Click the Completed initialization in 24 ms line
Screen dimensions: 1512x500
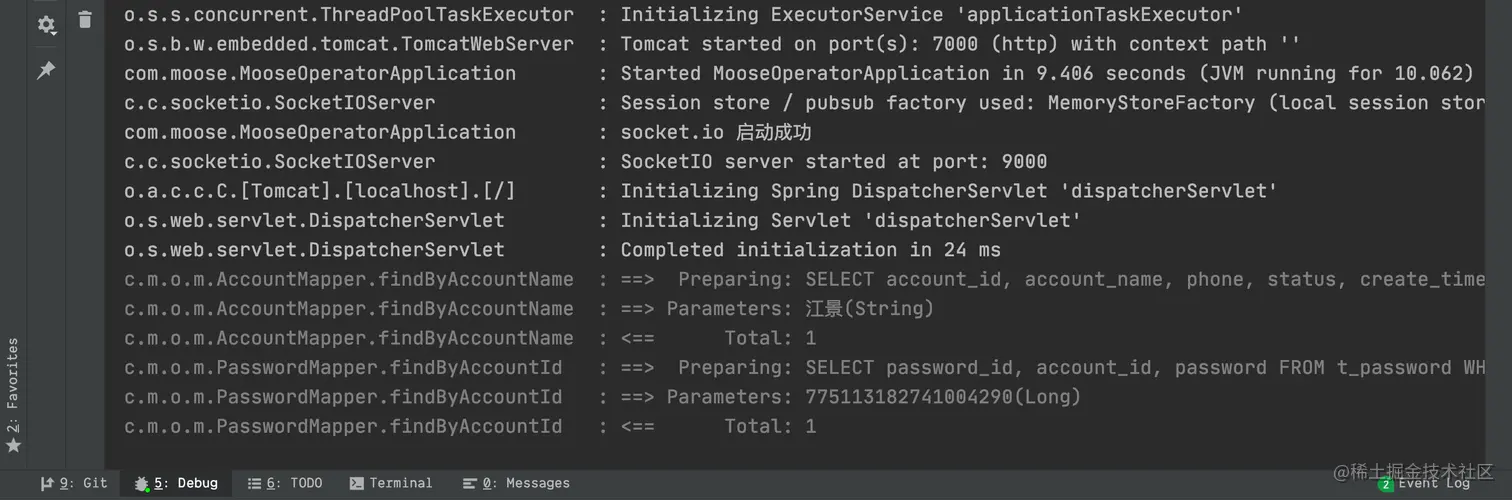pos(810,250)
